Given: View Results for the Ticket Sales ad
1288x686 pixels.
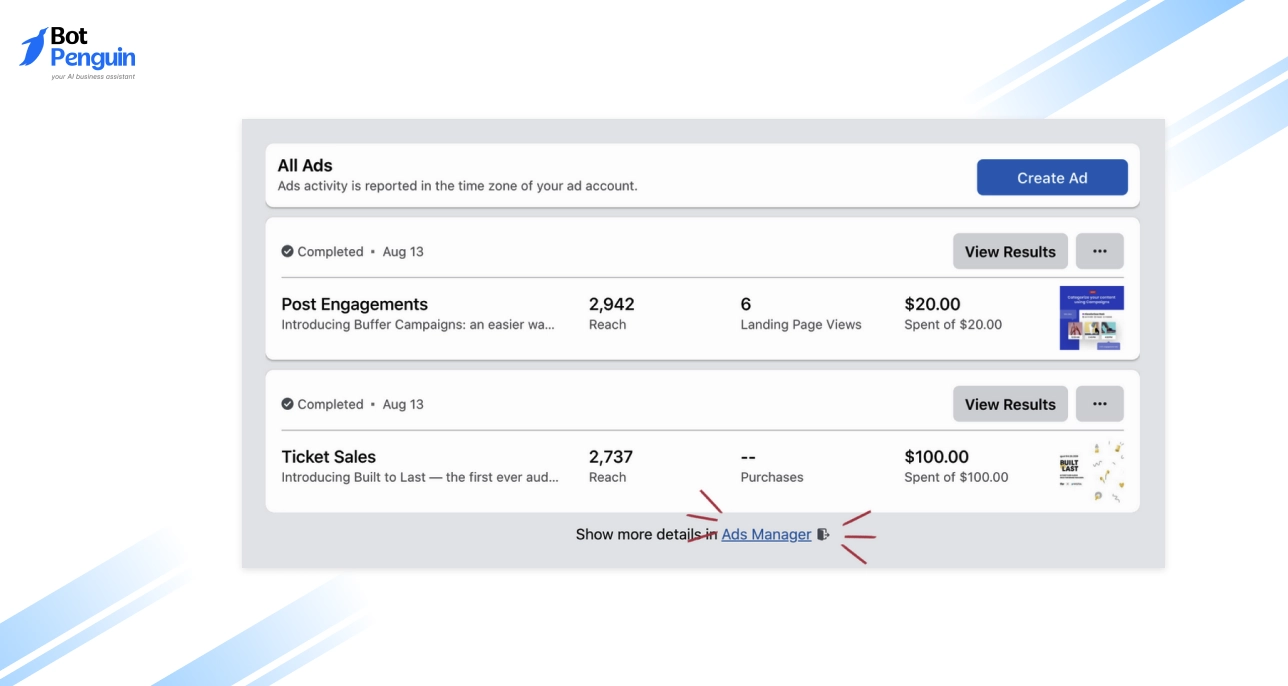Looking at the screenshot, I should coord(1010,403).
